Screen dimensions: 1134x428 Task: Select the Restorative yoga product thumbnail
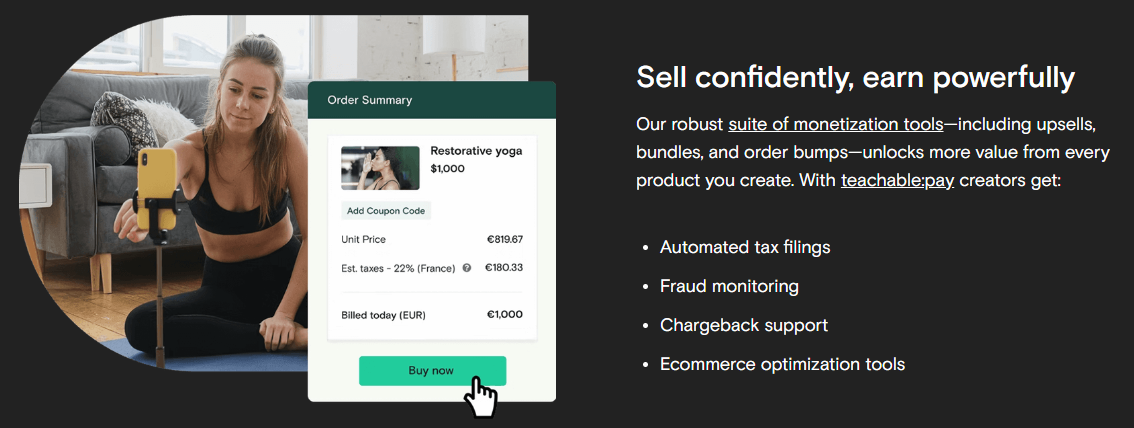(x=380, y=168)
